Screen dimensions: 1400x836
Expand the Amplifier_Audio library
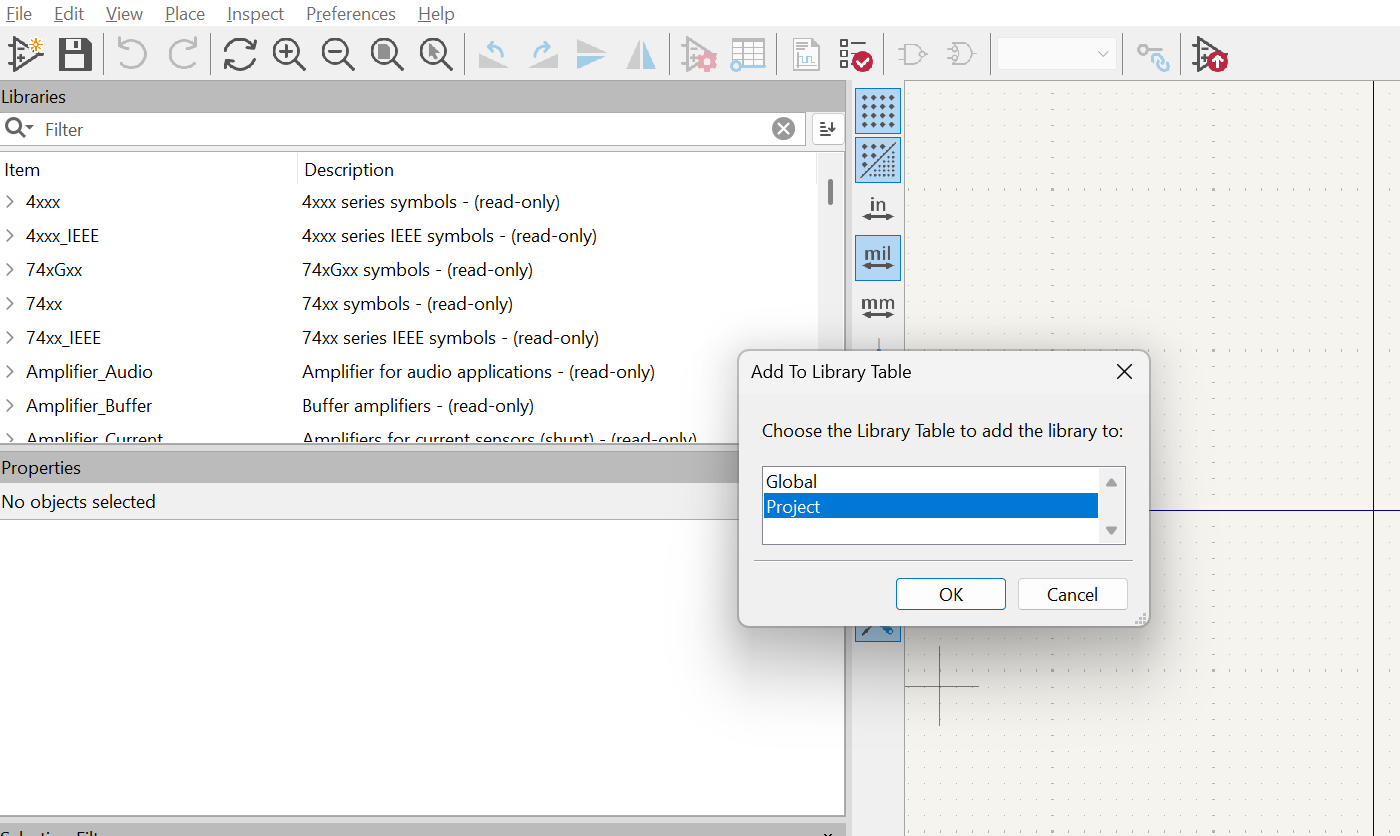pyautogui.click(x=9, y=372)
